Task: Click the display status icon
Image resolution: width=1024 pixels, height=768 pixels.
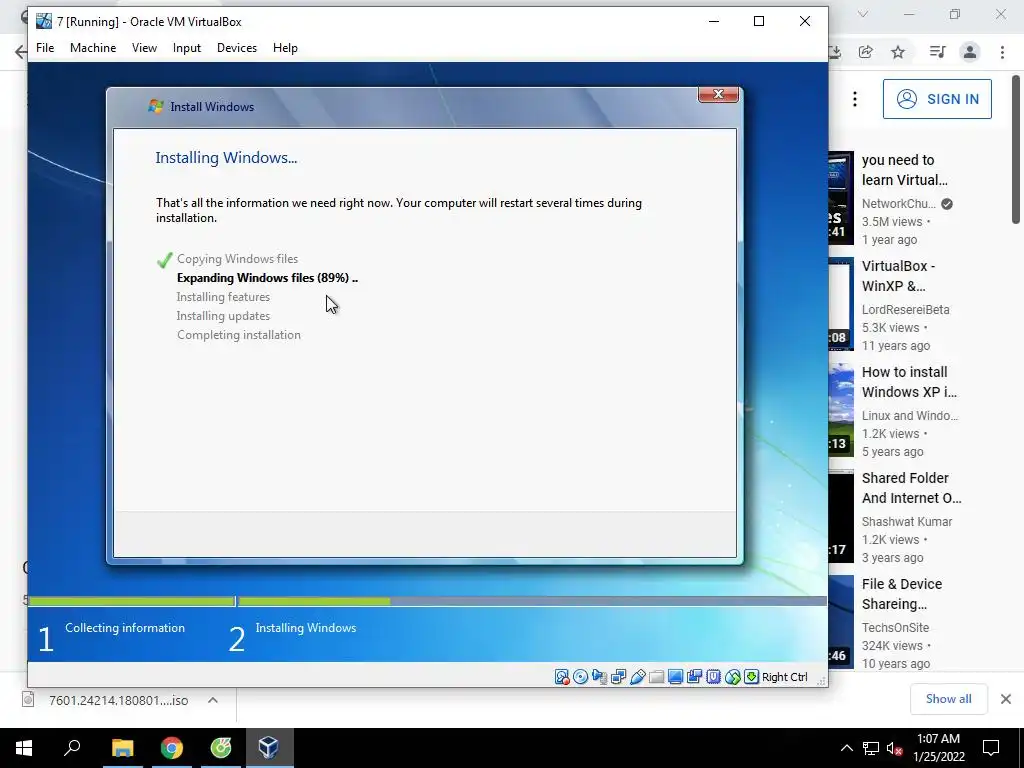Action: (675, 677)
